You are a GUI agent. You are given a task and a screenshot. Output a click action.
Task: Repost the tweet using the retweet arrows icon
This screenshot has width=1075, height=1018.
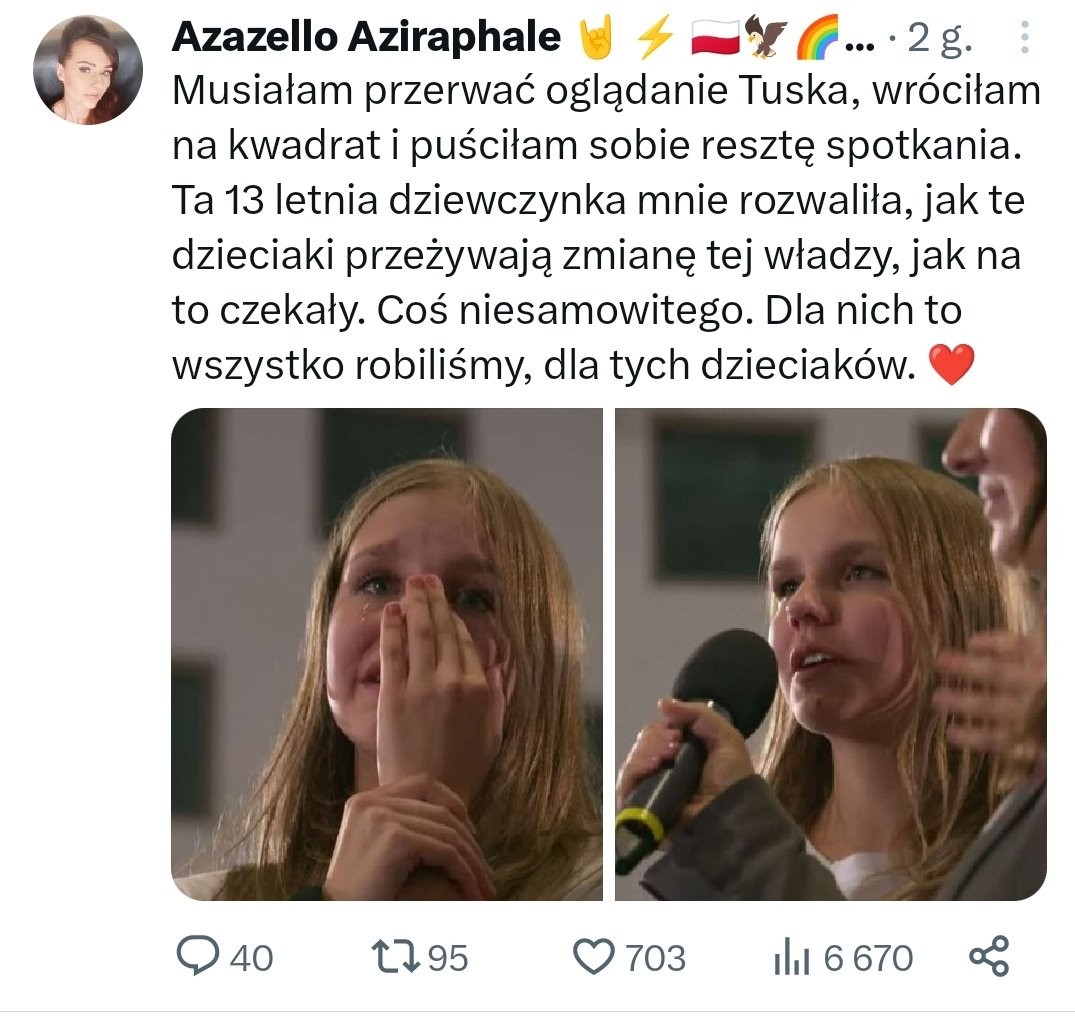pos(396,956)
